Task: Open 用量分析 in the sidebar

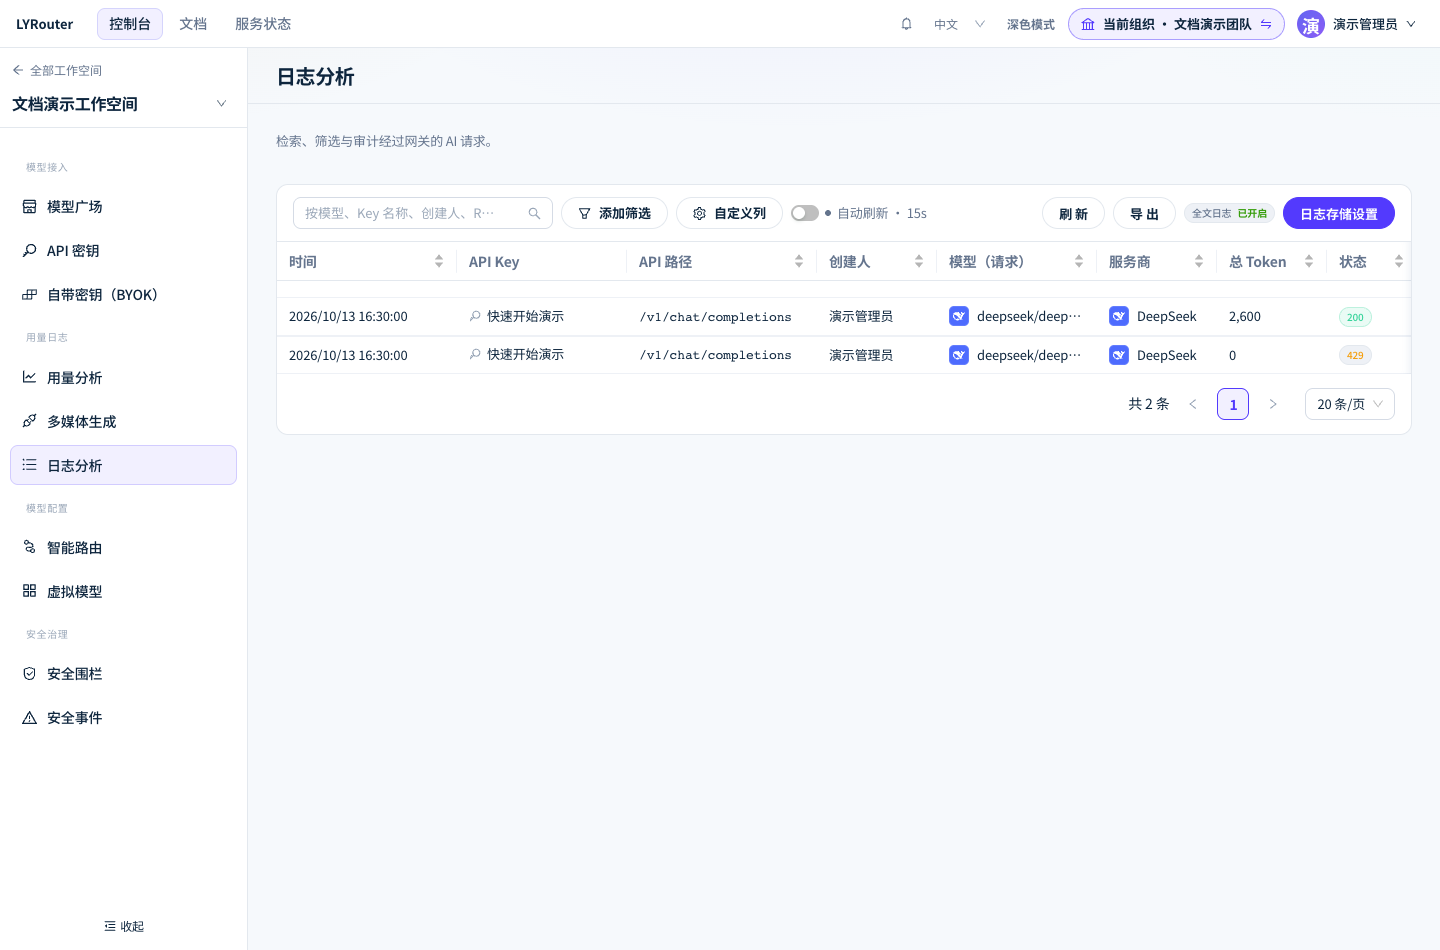Action: (123, 378)
